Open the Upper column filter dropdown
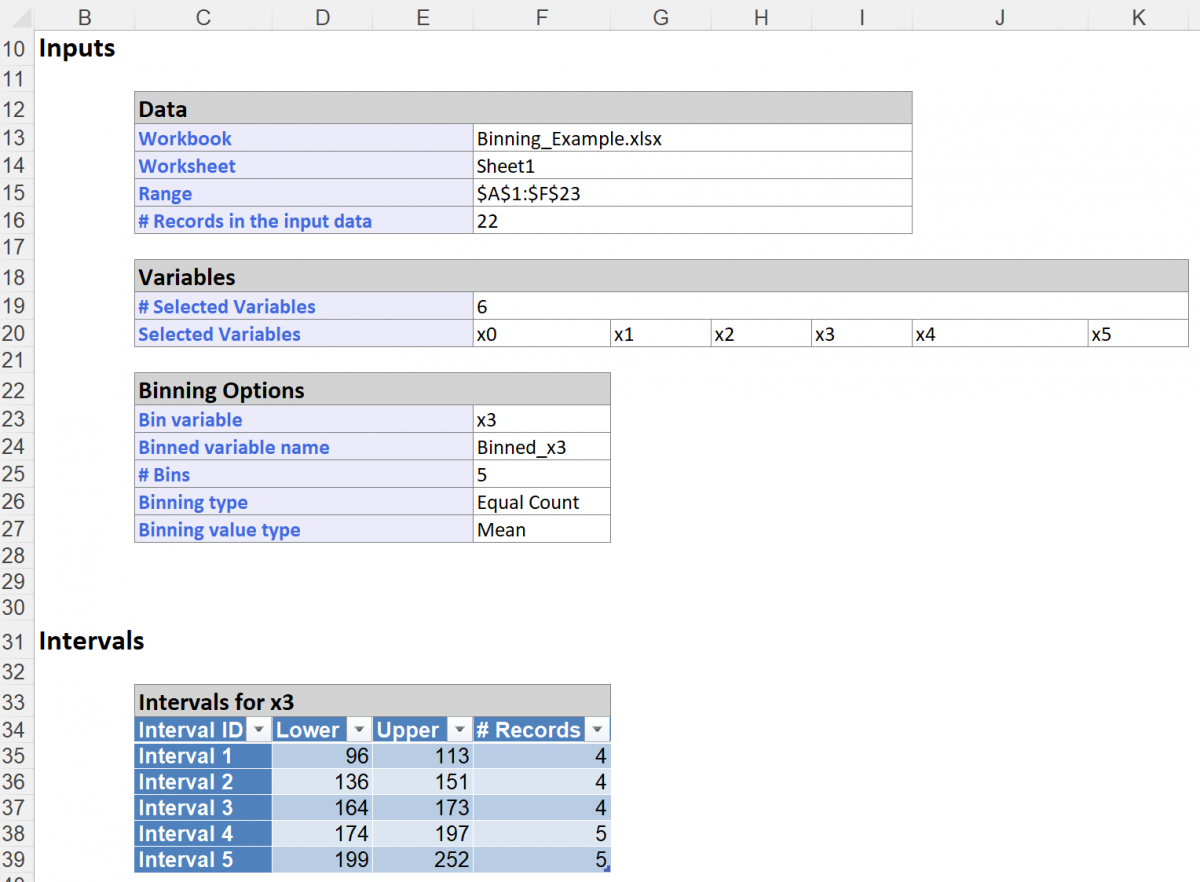 pyautogui.click(x=458, y=729)
